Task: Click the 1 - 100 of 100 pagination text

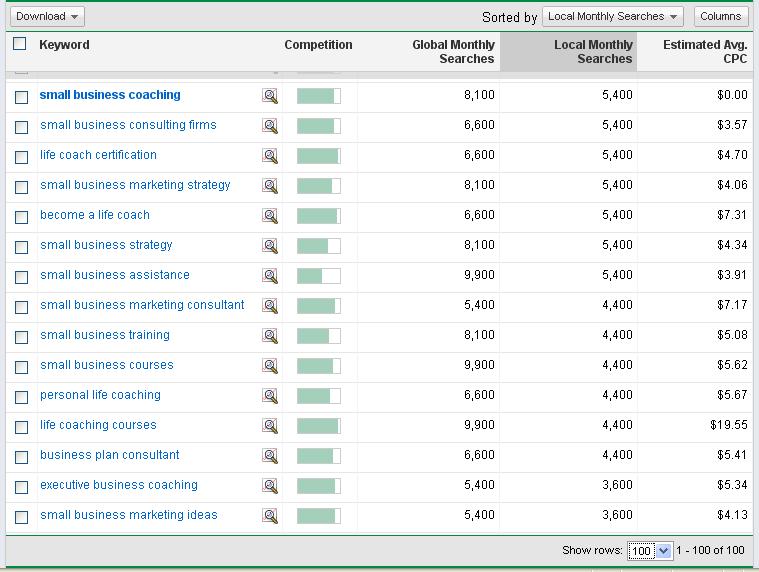Action: point(710,550)
